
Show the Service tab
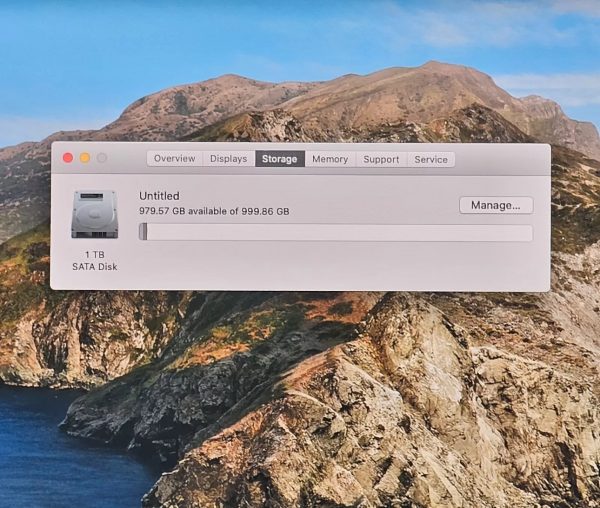point(431,159)
